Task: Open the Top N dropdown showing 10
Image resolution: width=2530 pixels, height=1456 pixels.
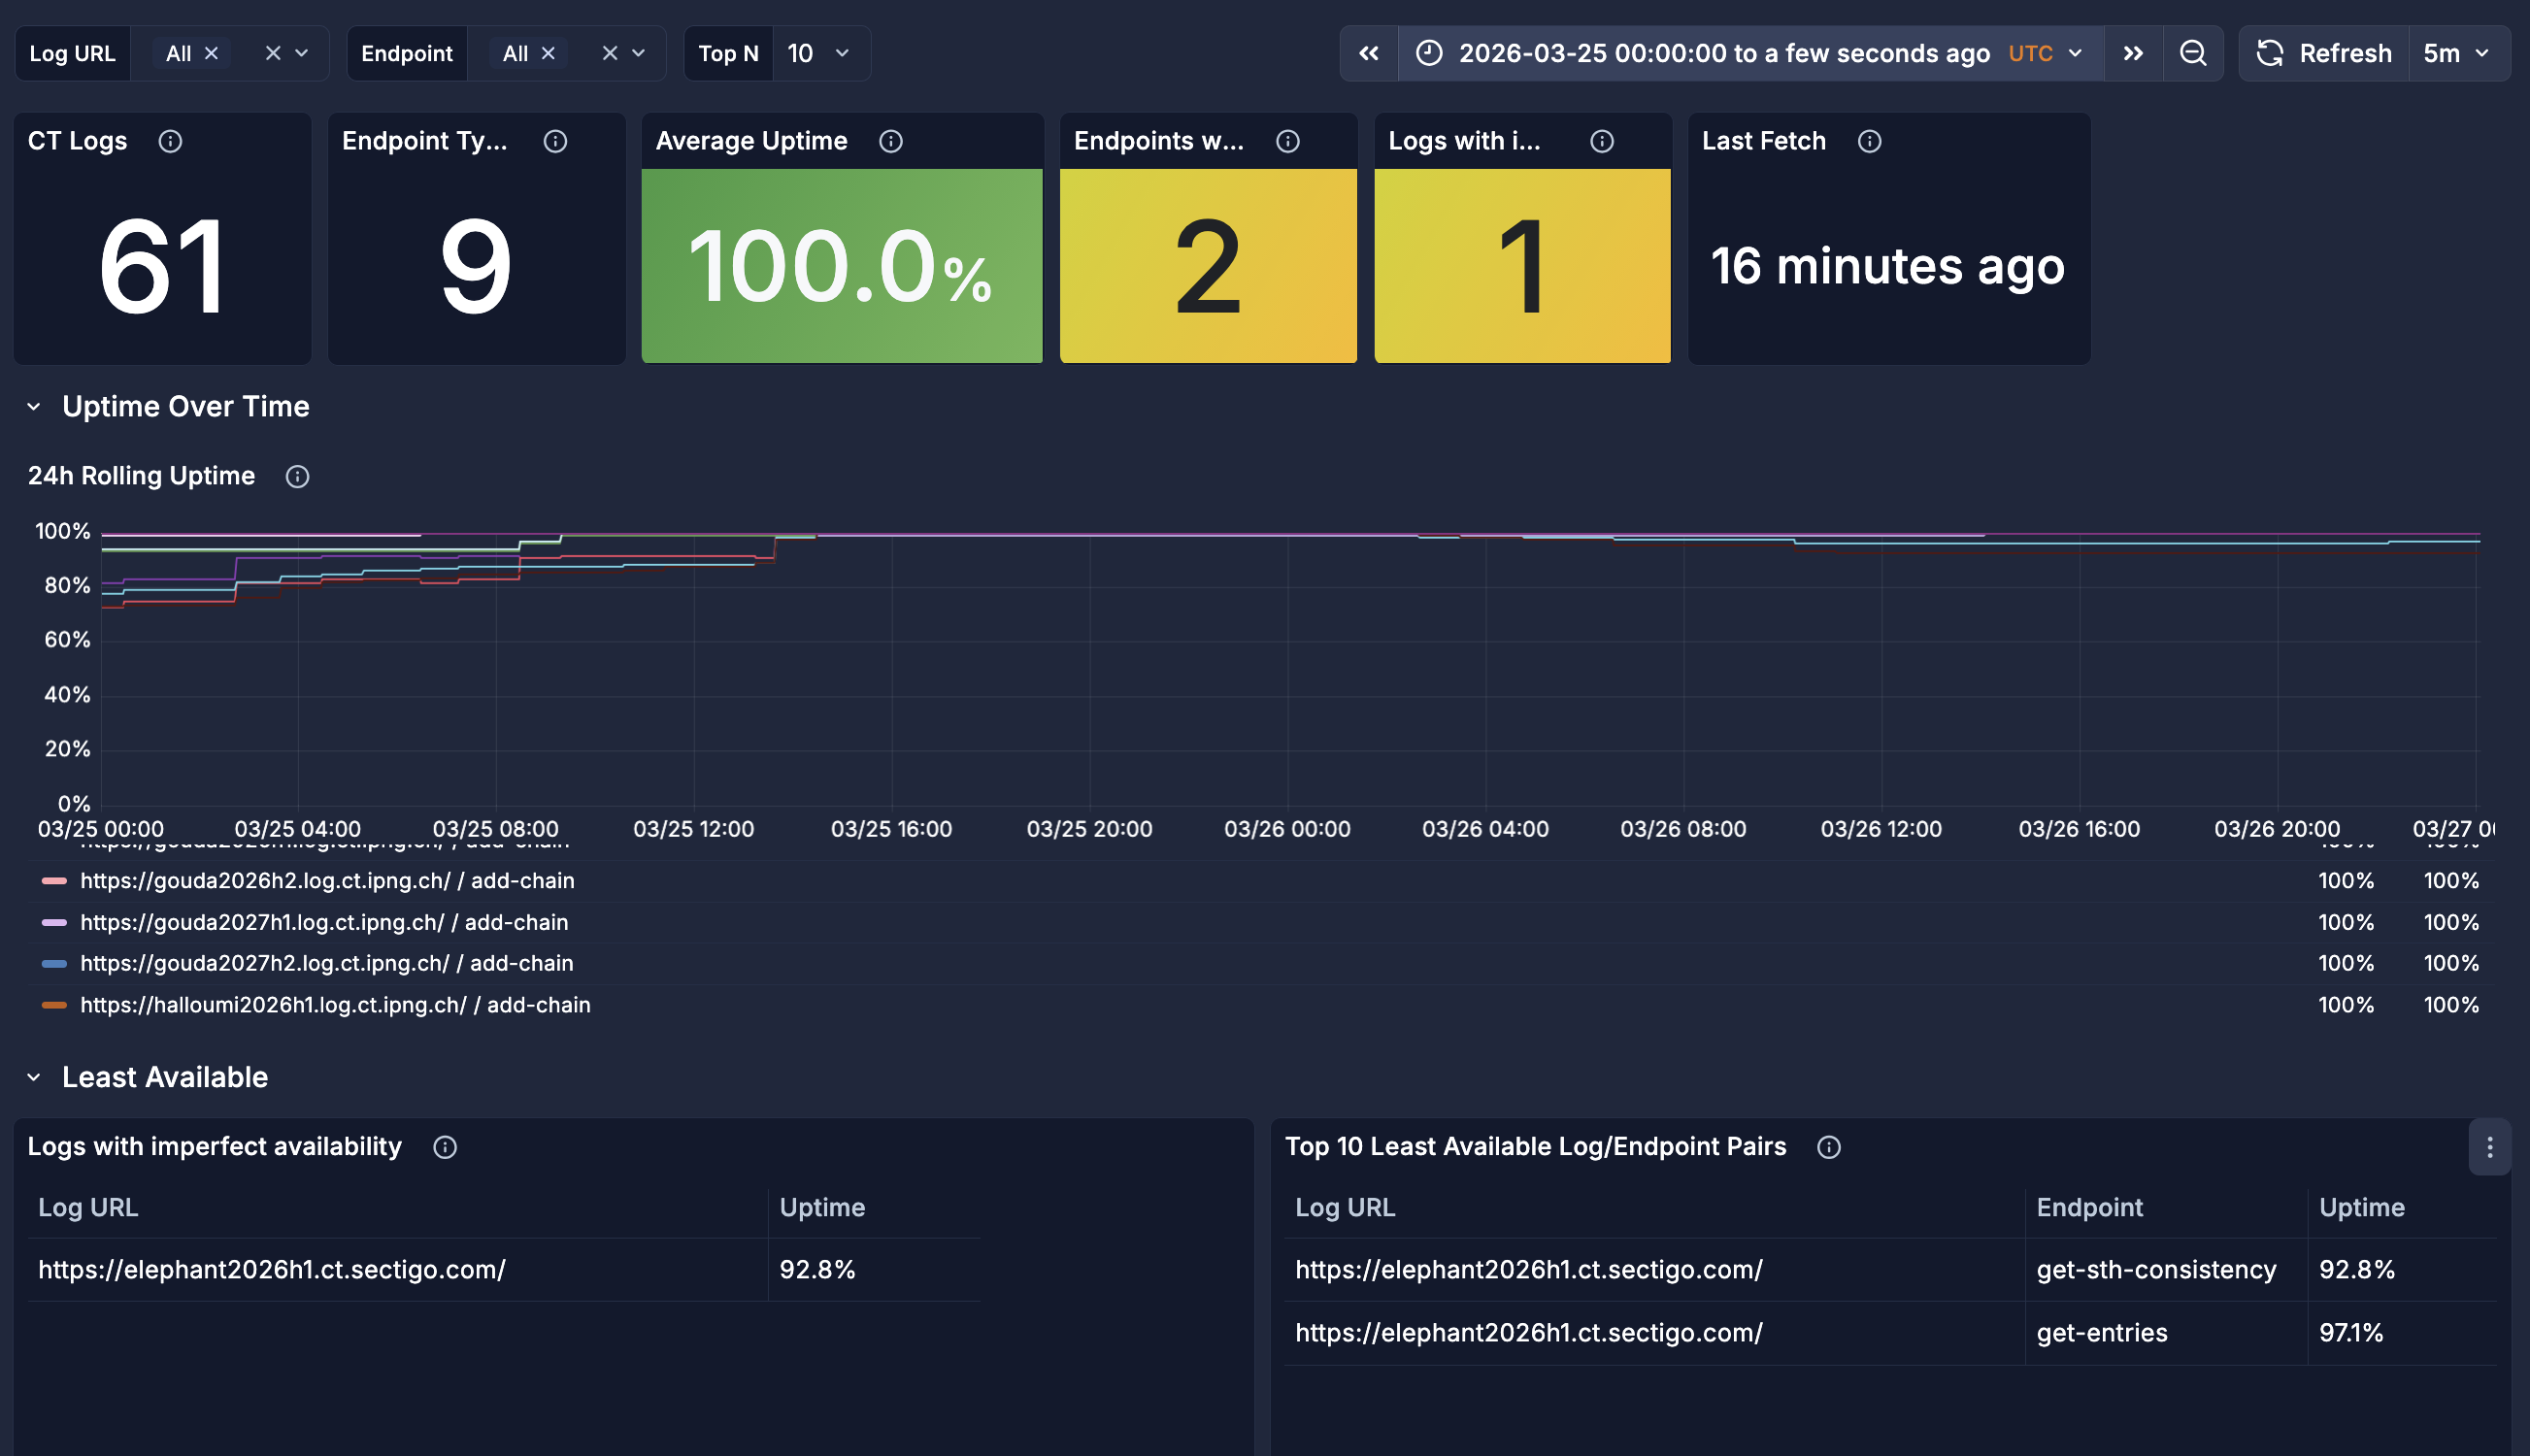Action: point(819,53)
